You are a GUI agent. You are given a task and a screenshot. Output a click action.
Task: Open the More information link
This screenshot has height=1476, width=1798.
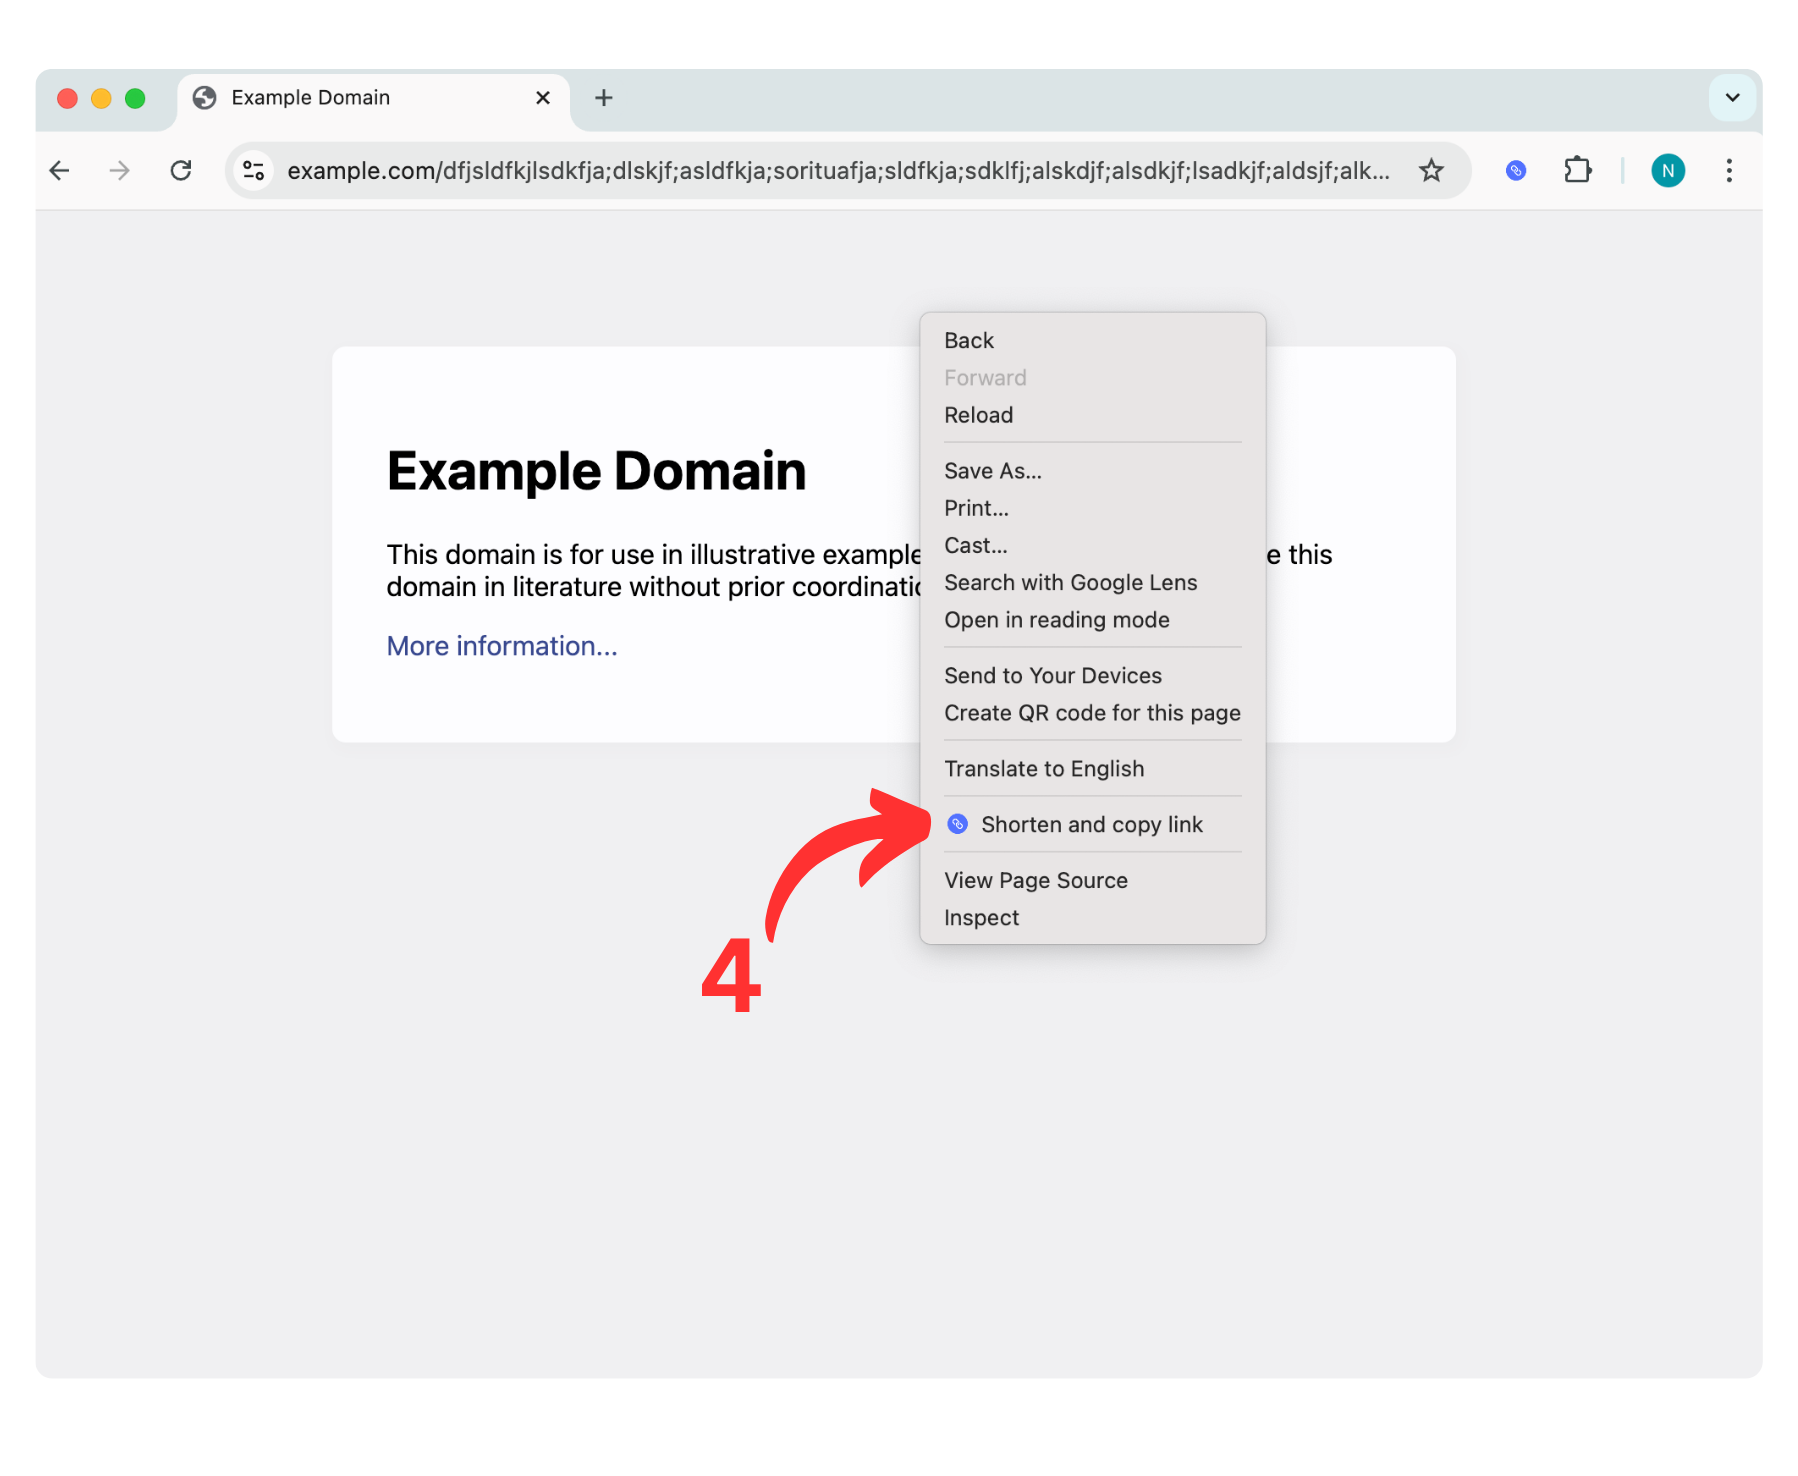502,646
